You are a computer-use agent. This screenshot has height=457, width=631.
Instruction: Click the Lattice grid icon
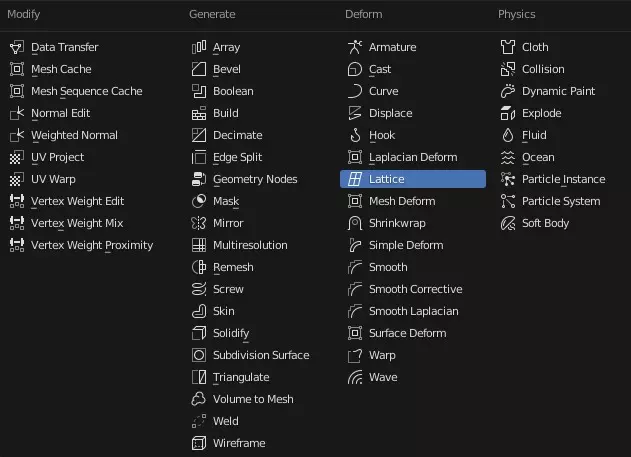[x=355, y=179]
